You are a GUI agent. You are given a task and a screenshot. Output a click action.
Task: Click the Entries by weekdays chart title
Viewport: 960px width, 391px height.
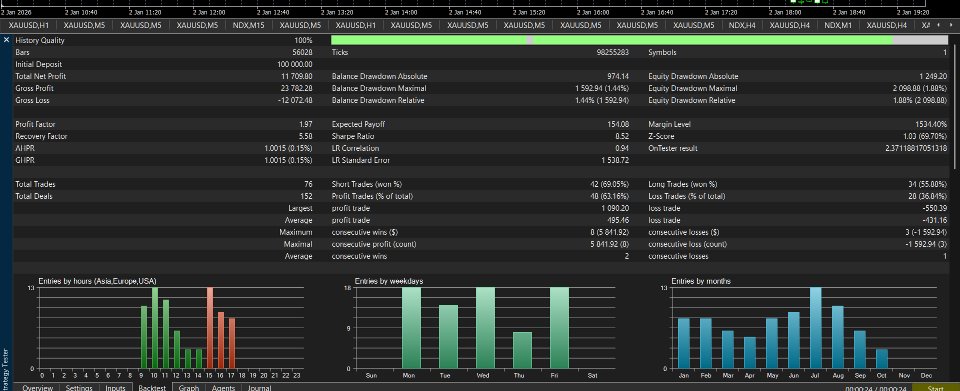pos(389,281)
